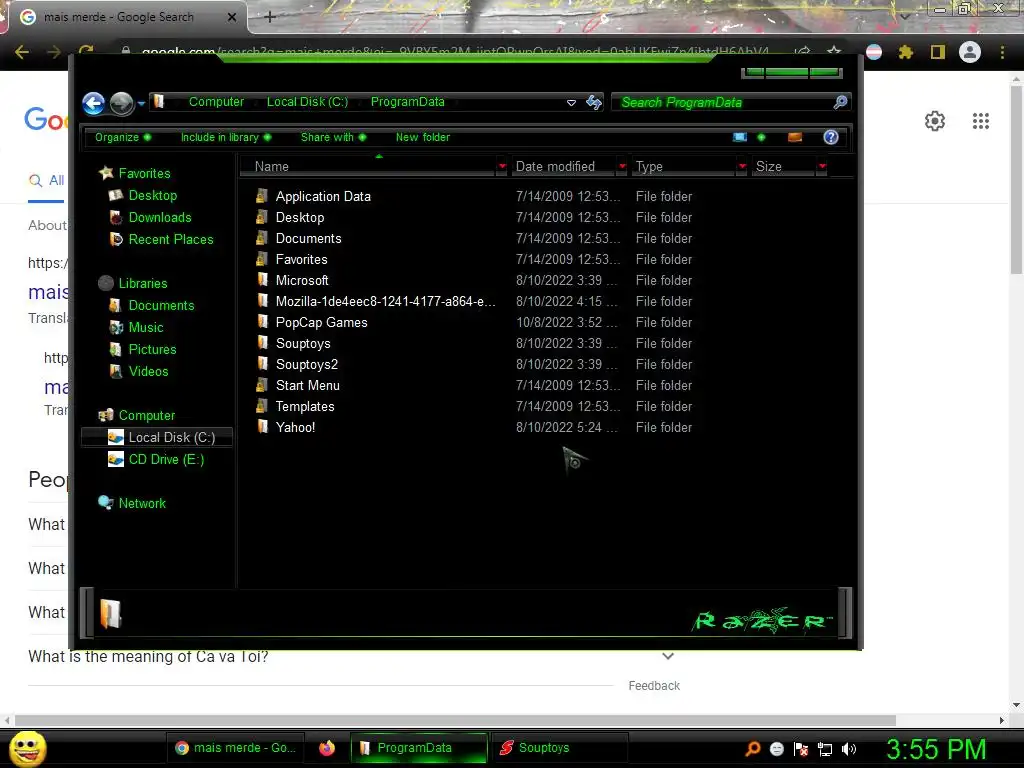Open the view options dropdown dot
Viewport: 1024px width, 768px height.
[761, 137]
